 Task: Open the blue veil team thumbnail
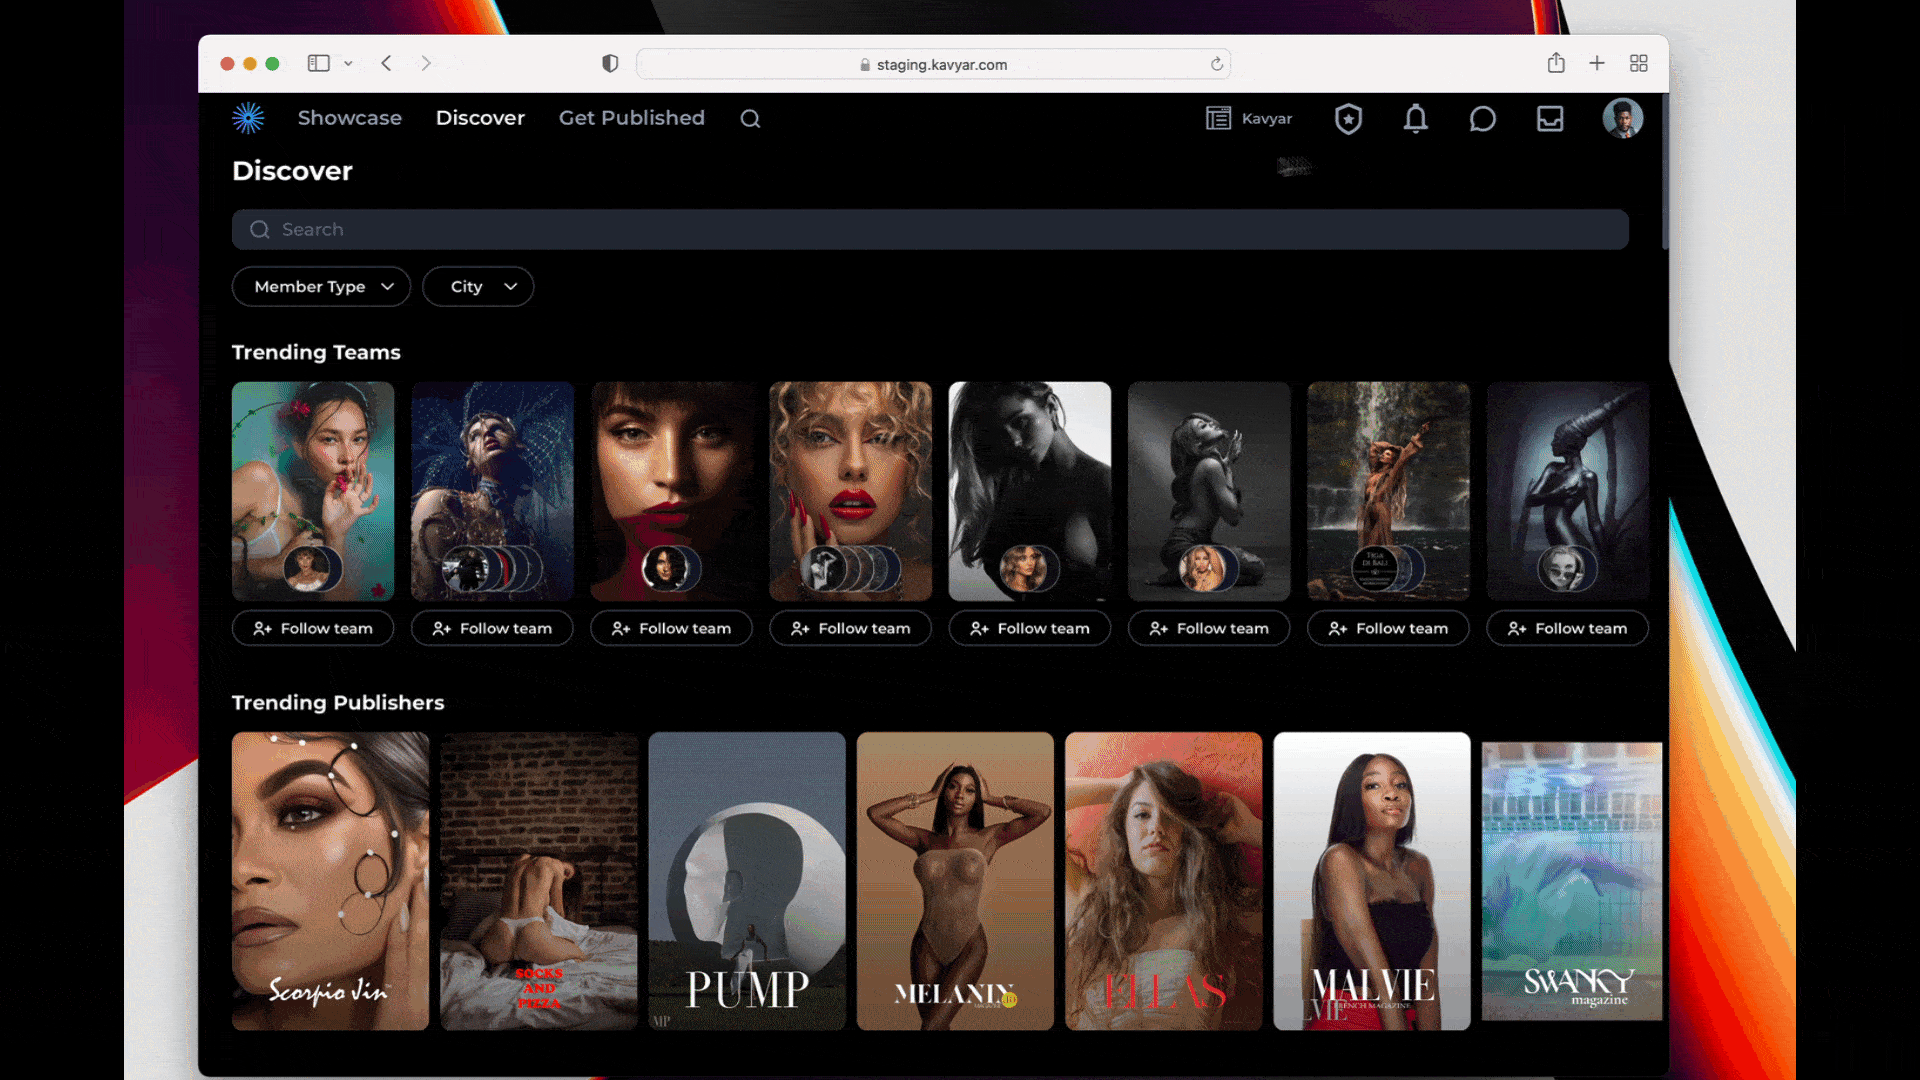(x=492, y=491)
